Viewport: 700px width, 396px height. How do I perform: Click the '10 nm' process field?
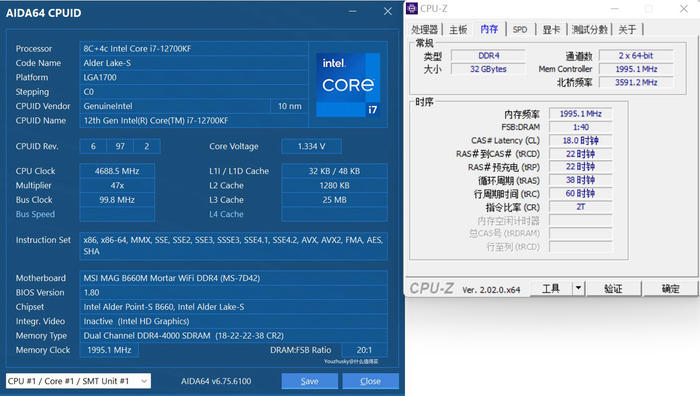289,106
